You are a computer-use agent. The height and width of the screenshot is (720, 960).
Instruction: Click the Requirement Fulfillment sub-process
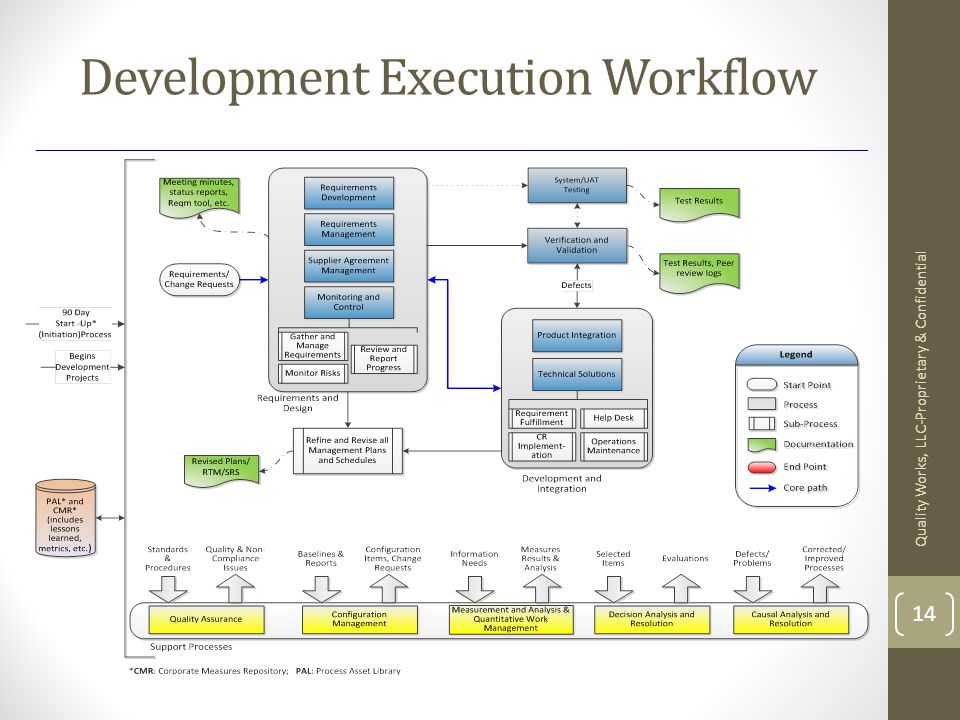(x=542, y=418)
